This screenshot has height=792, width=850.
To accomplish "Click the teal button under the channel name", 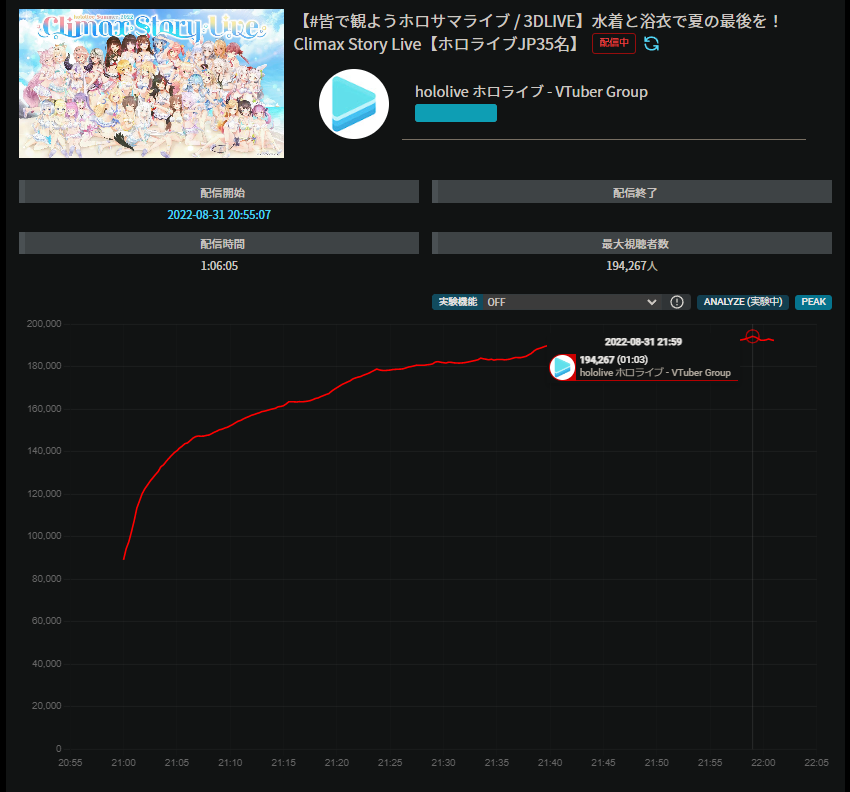I will 456,113.
